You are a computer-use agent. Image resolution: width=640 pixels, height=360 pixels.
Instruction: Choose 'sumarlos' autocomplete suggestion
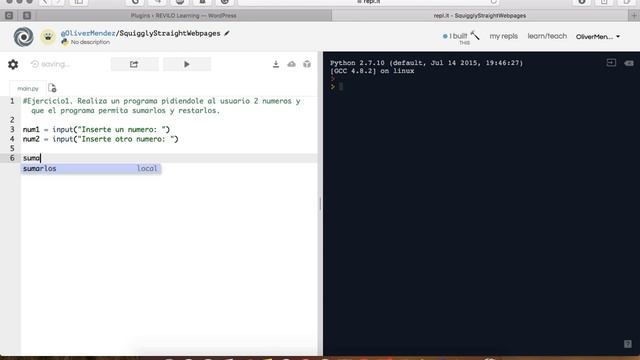pos(91,168)
